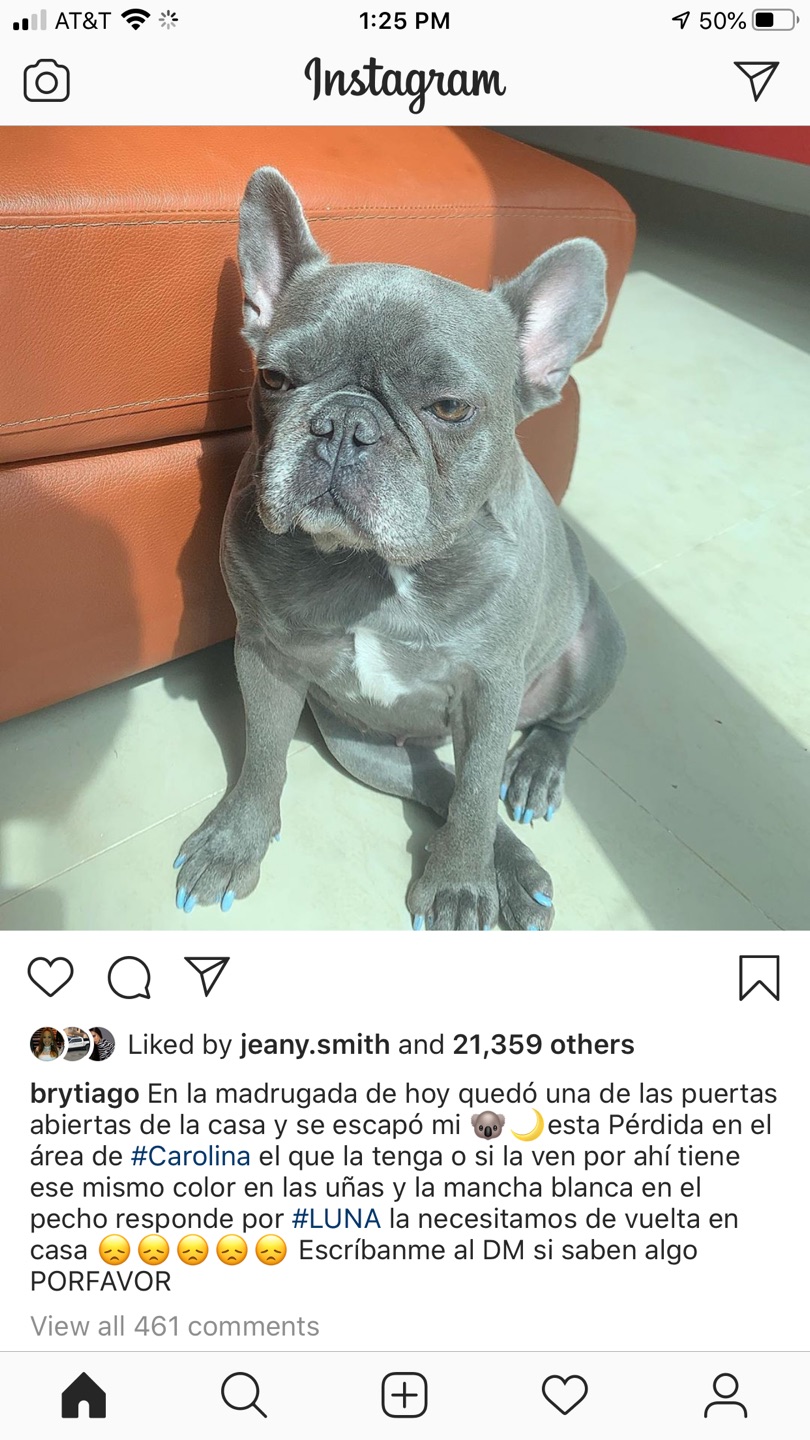Open the camera from the top bar

[47, 81]
